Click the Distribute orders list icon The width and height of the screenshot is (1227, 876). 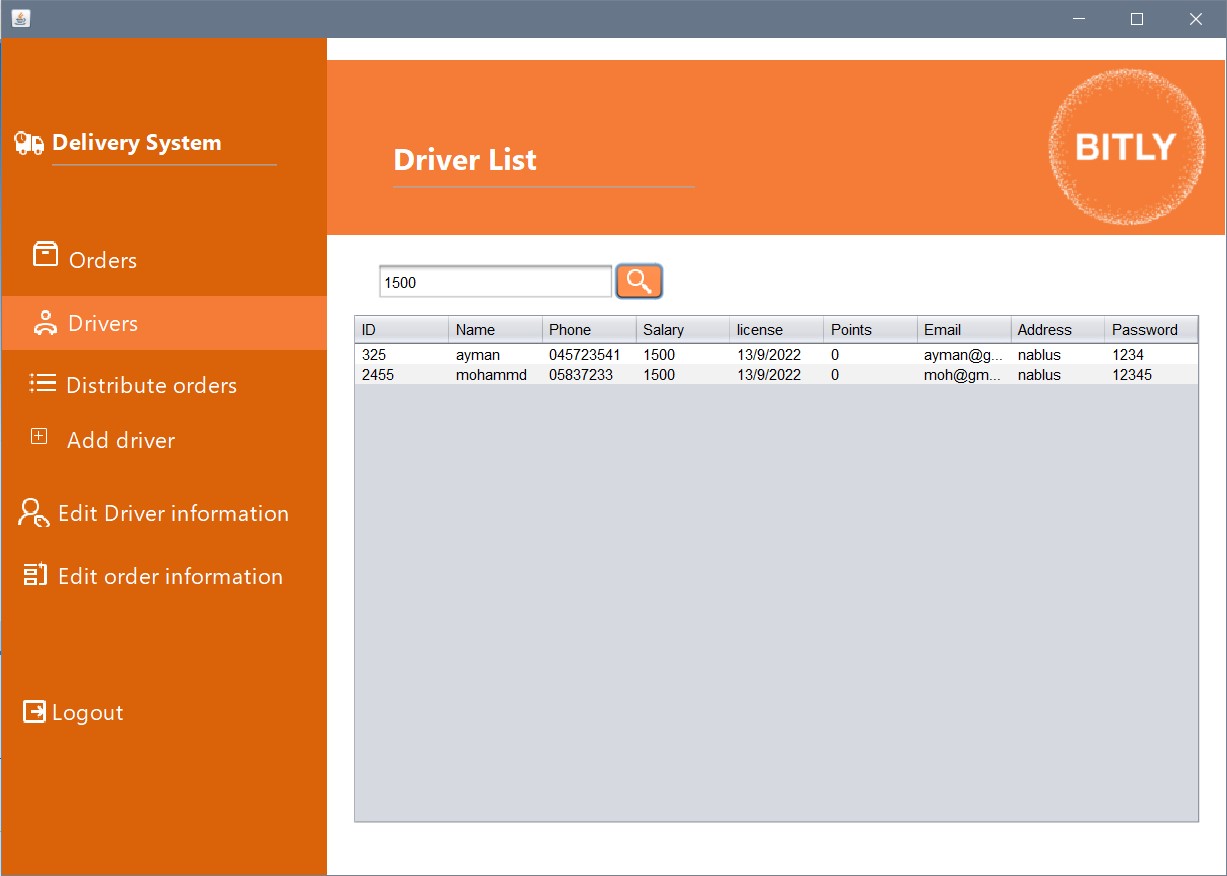tap(42, 382)
